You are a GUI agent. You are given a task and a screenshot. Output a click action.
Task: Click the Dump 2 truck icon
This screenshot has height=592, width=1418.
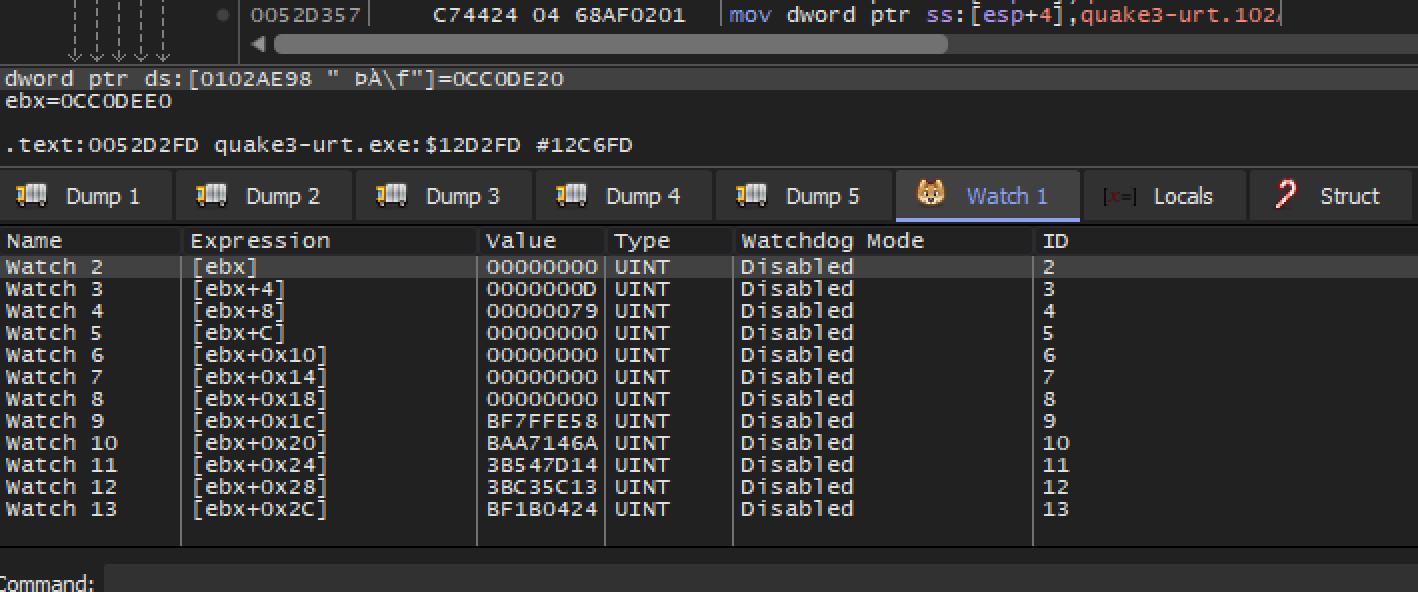pos(212,194)
